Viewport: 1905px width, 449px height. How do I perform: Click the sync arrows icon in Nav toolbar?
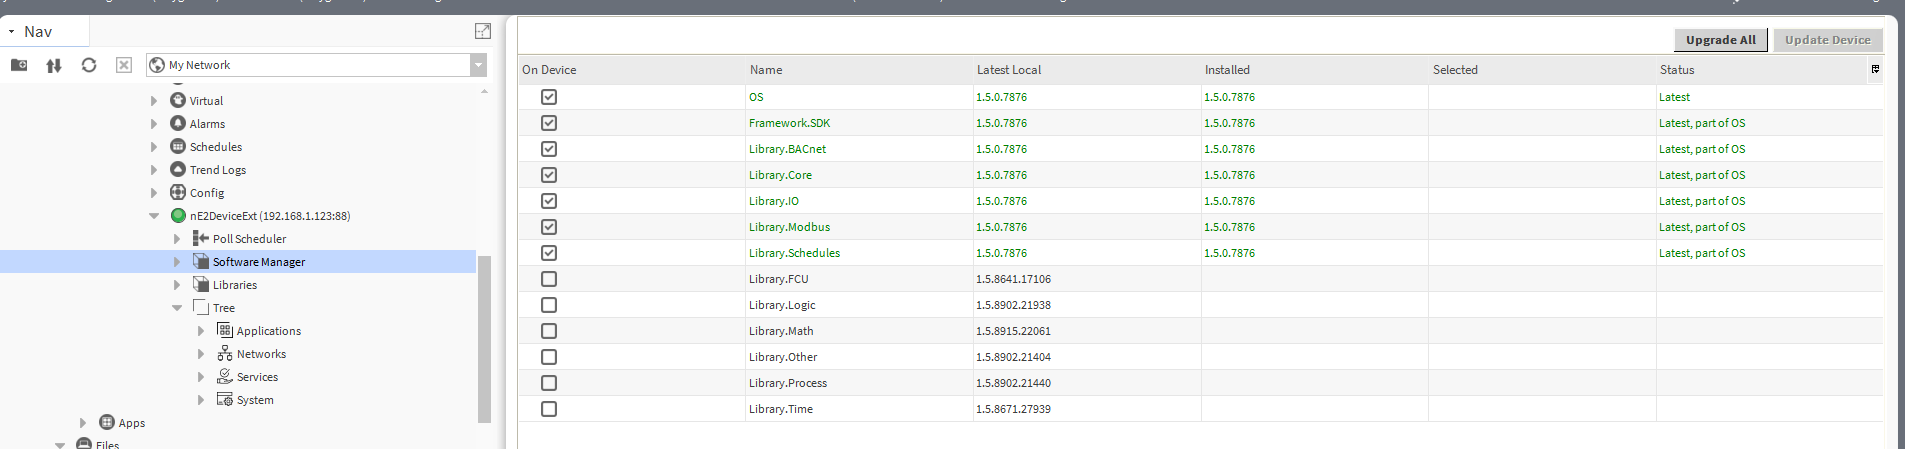(54, 65)
